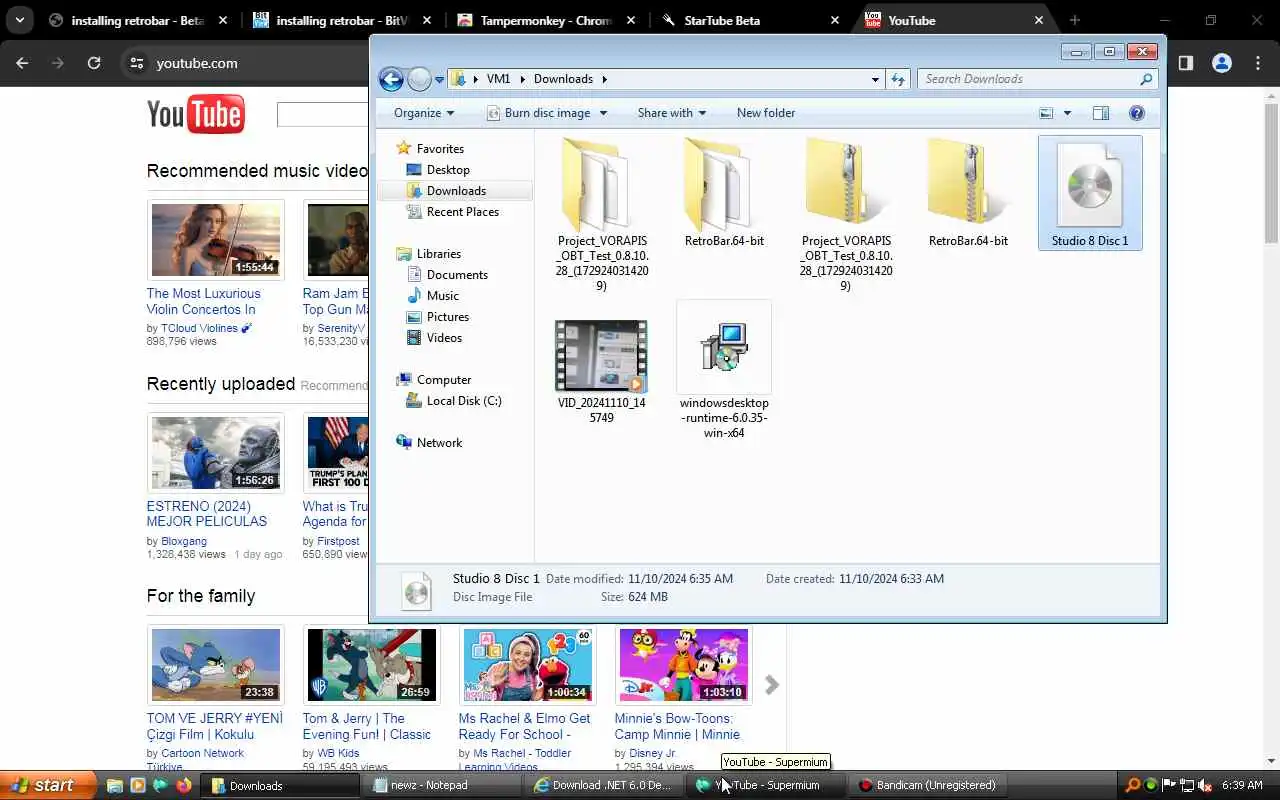Reload the browser page
The height and width of the screenshot is (800, 1280).
[x=94, y=63]
